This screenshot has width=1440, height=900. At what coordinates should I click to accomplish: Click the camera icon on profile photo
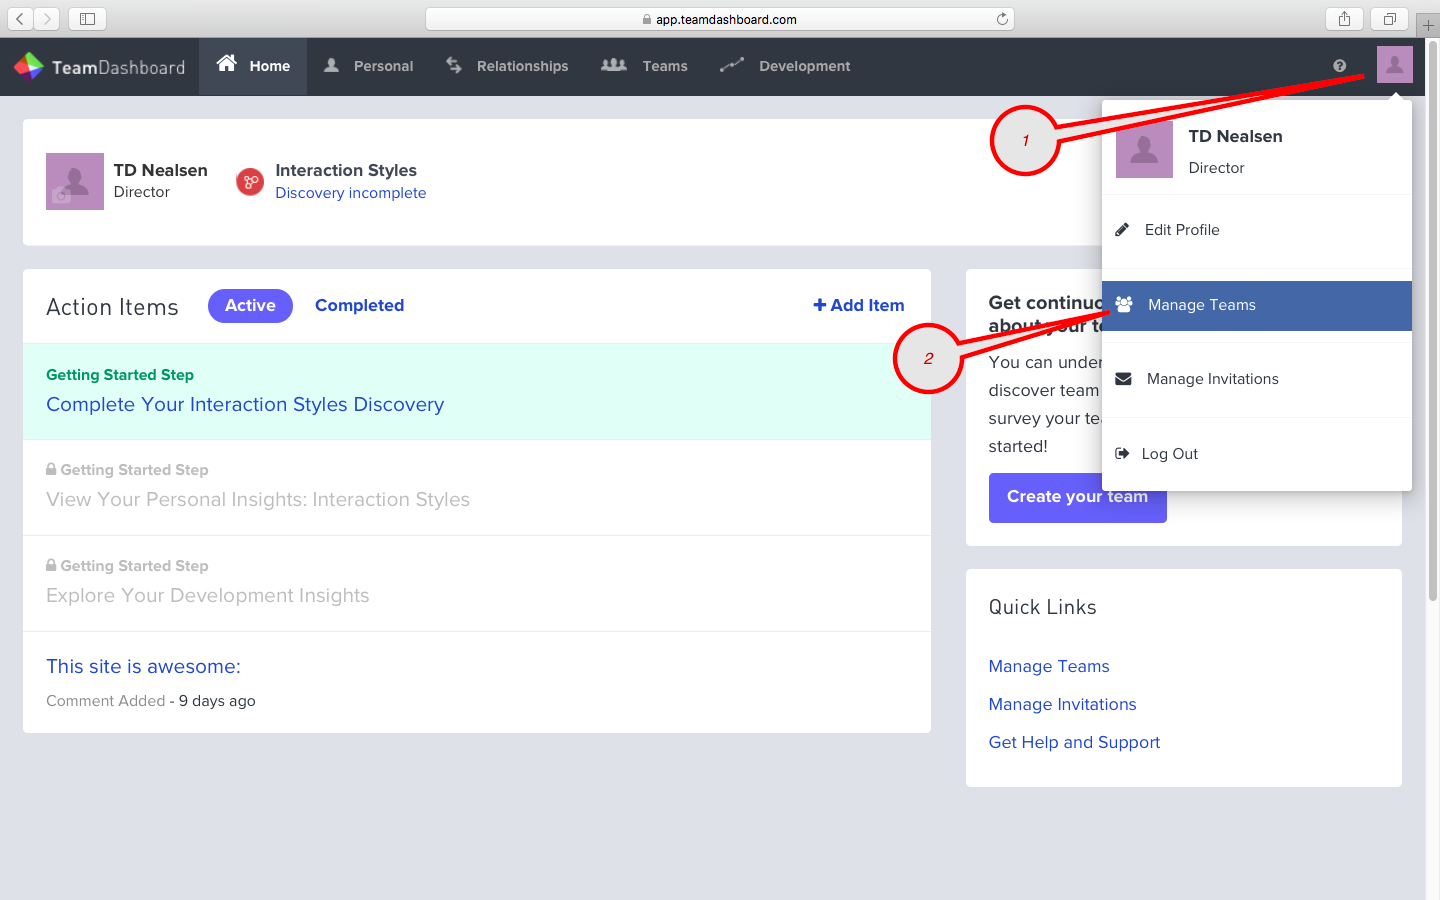pos(61,196)
